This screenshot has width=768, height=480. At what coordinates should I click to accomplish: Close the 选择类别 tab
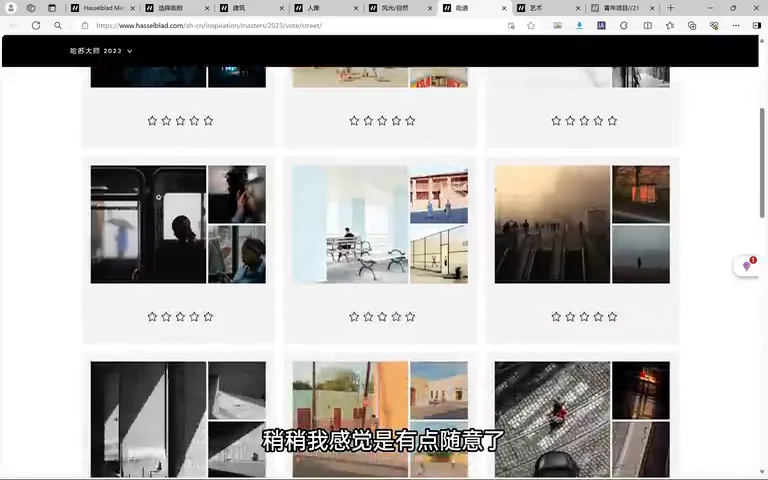(x=207, y=8)
